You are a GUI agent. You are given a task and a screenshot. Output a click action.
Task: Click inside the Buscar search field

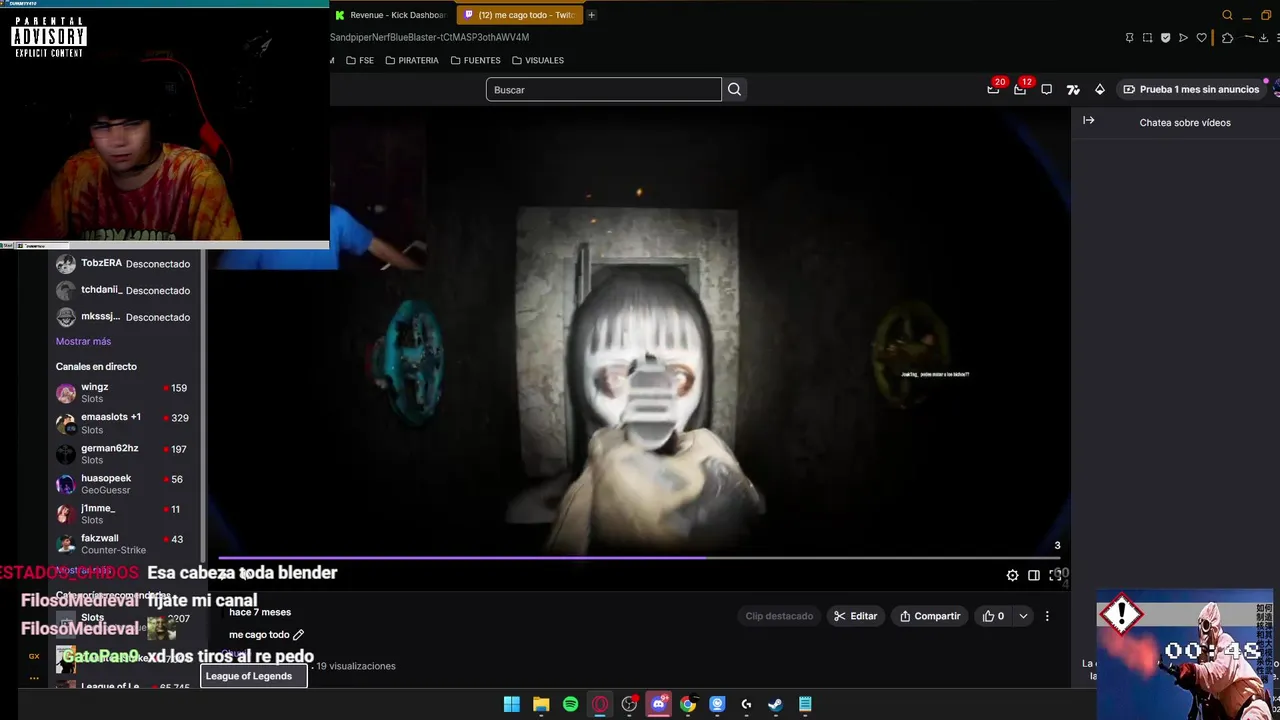pos(604,89)
